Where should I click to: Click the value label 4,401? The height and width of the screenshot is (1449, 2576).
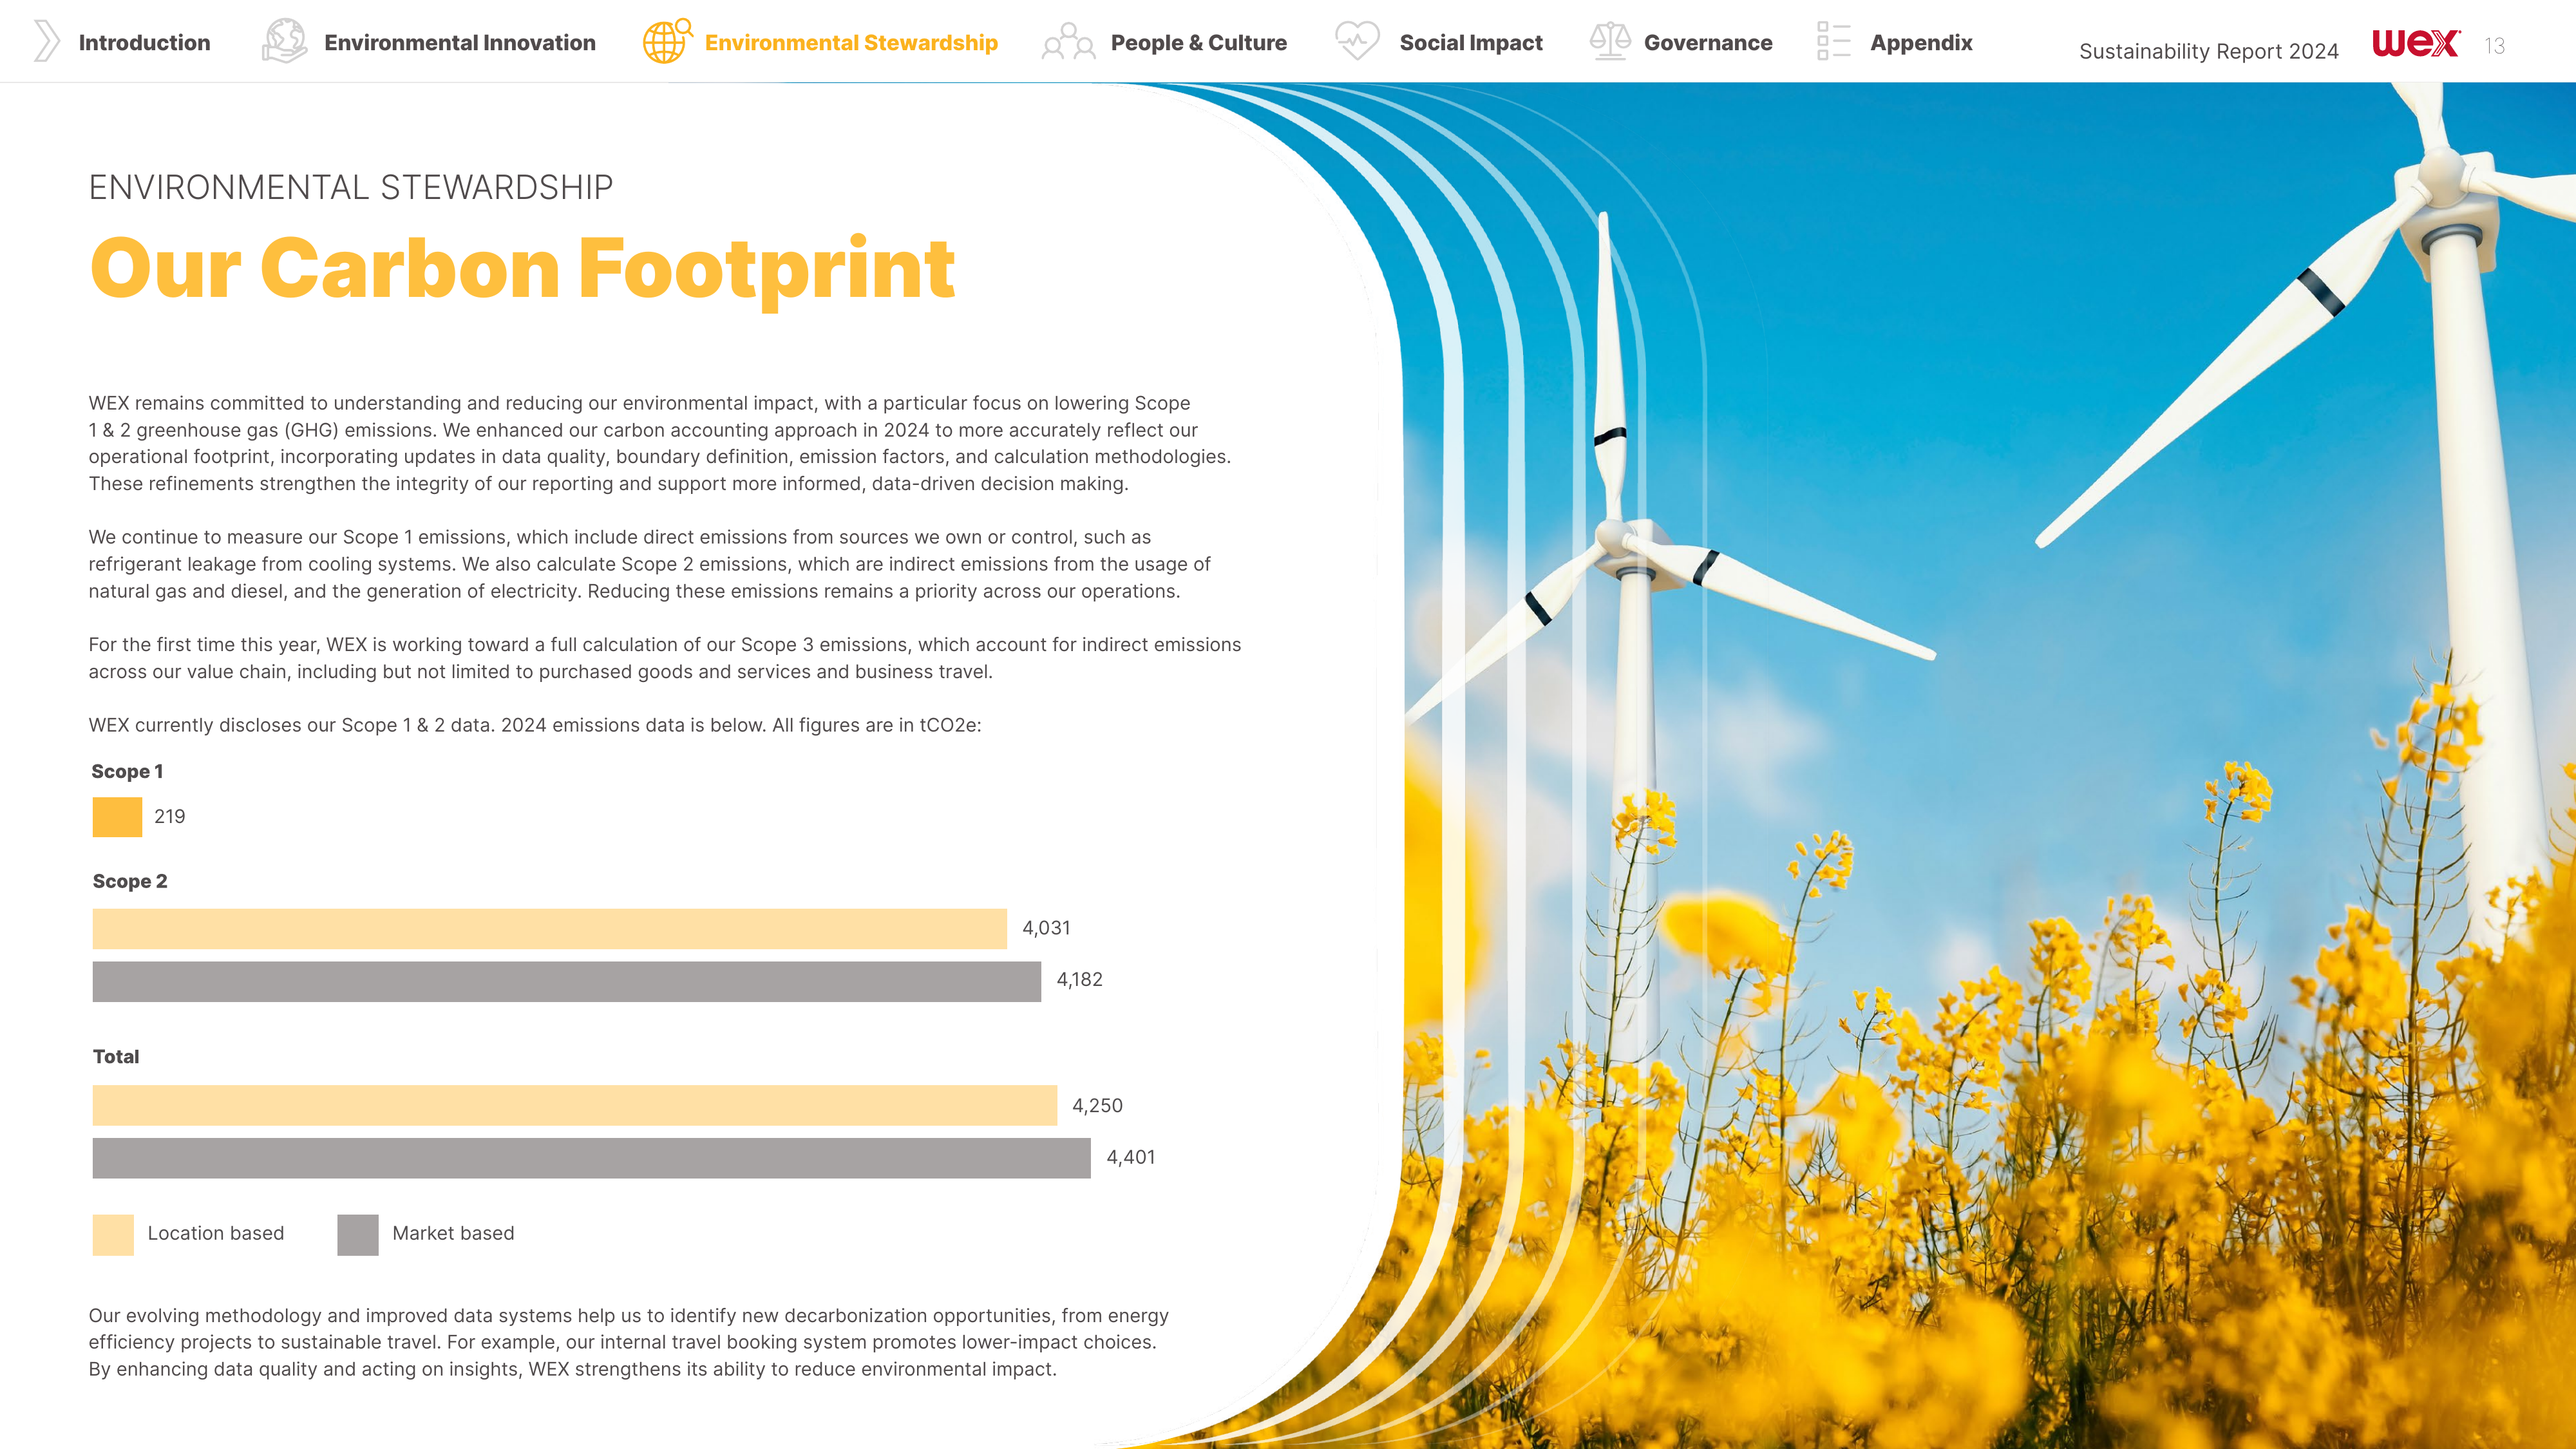tap(1131, 1158)
